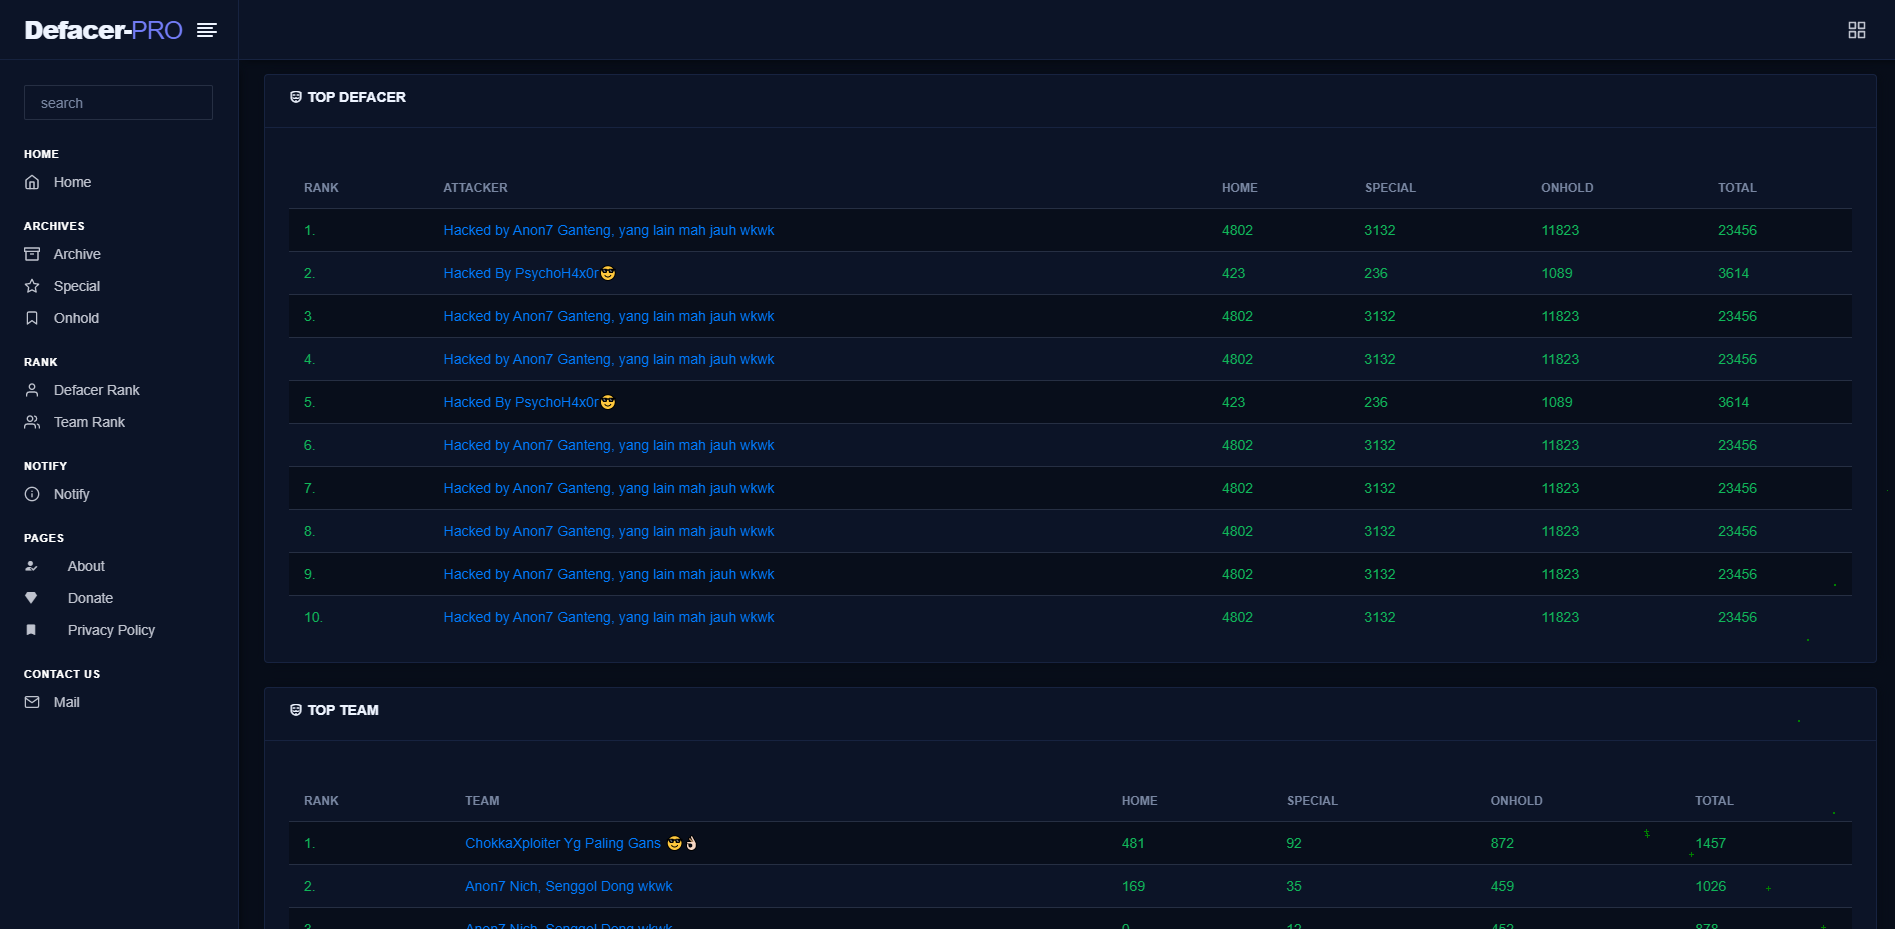Viewport: 1895px width, 929px height.
Task: Click the envelope icon next to Mail
Action: pos(32,702)
